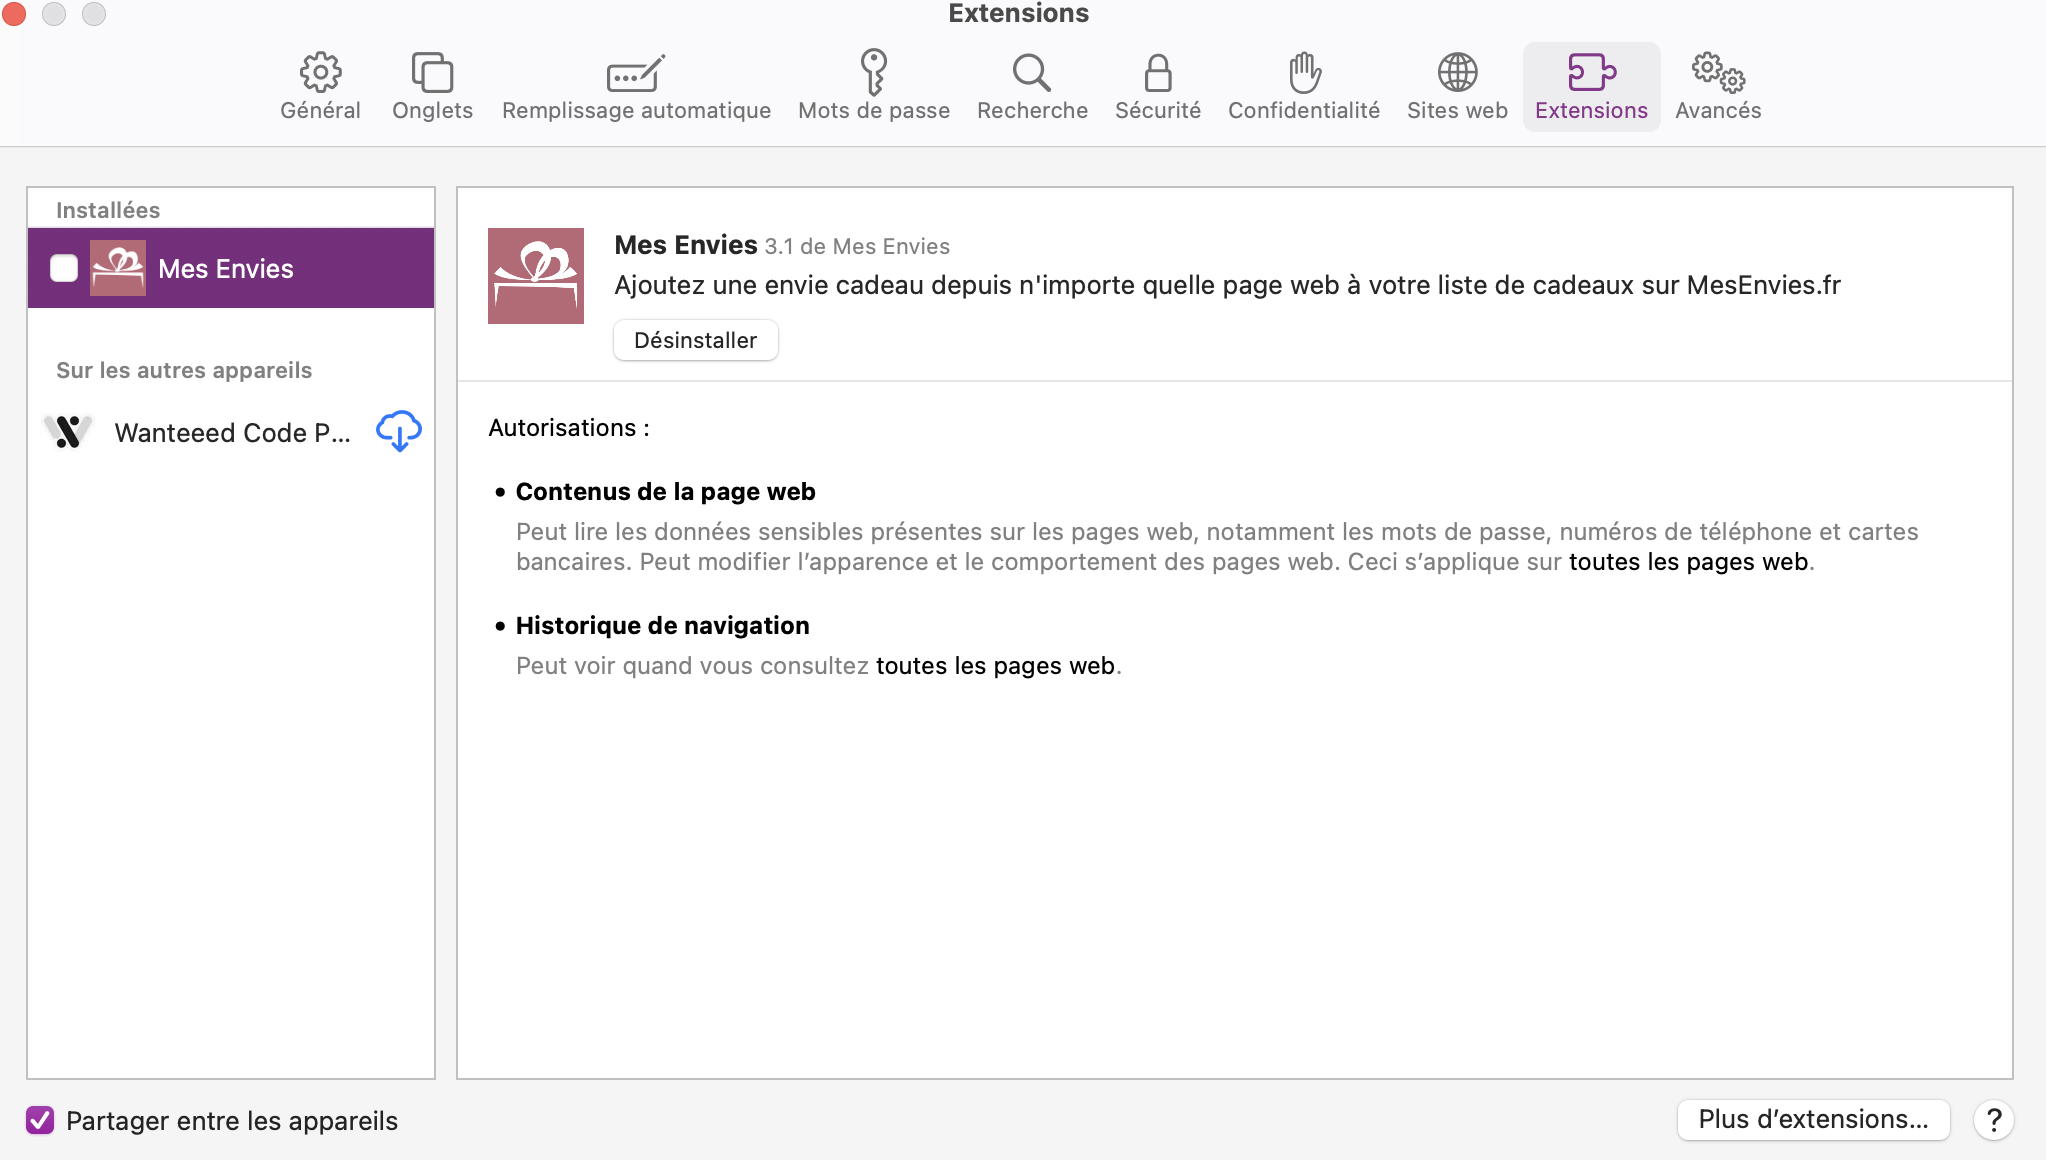Select Wanteeed Code P... in sidebar list
This screenshot has width=2046, height=1160.
point(232,432)
